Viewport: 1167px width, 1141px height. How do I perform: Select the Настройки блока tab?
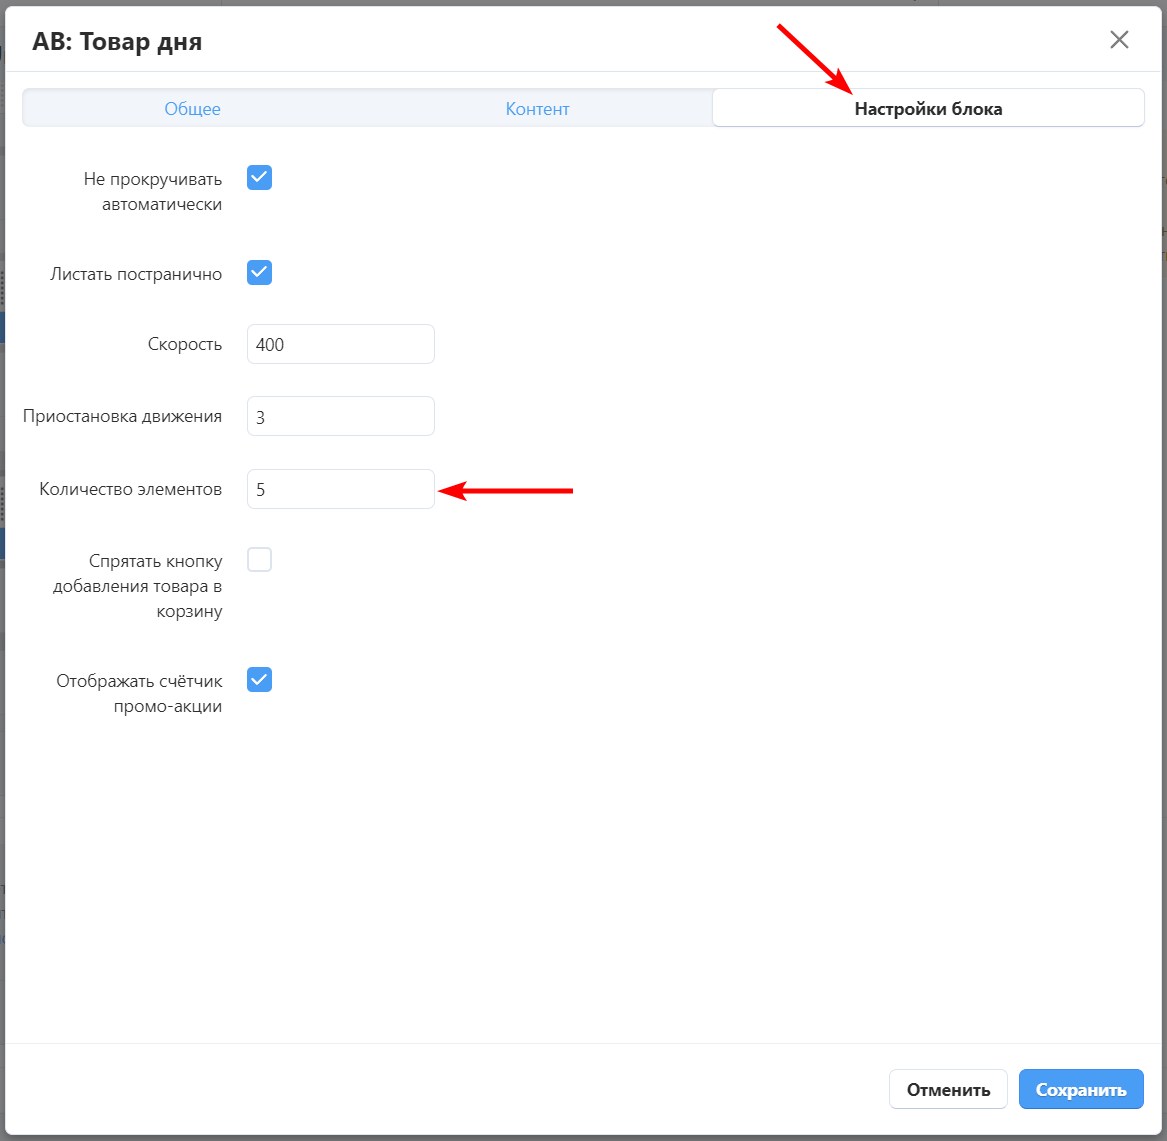point(927,109)
